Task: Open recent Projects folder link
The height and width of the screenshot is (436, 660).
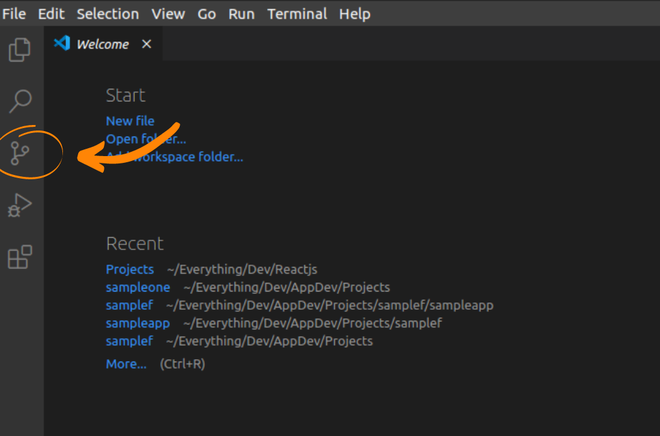Action: [130, 269]
